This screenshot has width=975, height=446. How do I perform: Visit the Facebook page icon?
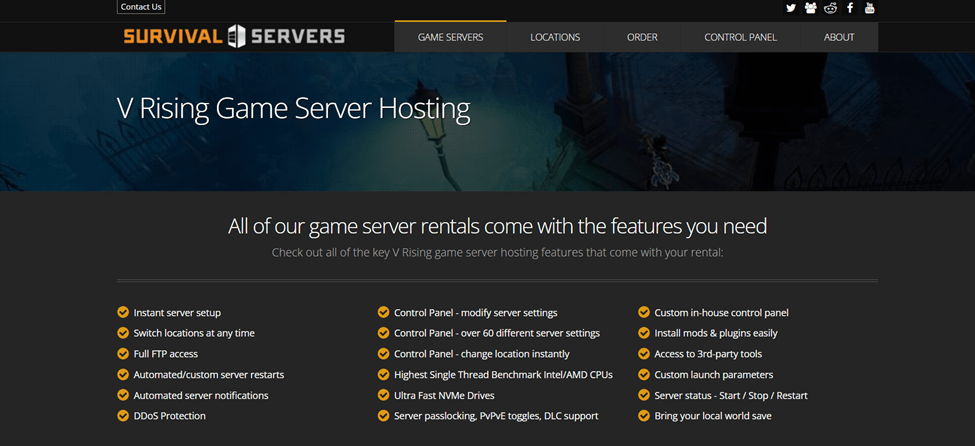click(x=850, y=8)
